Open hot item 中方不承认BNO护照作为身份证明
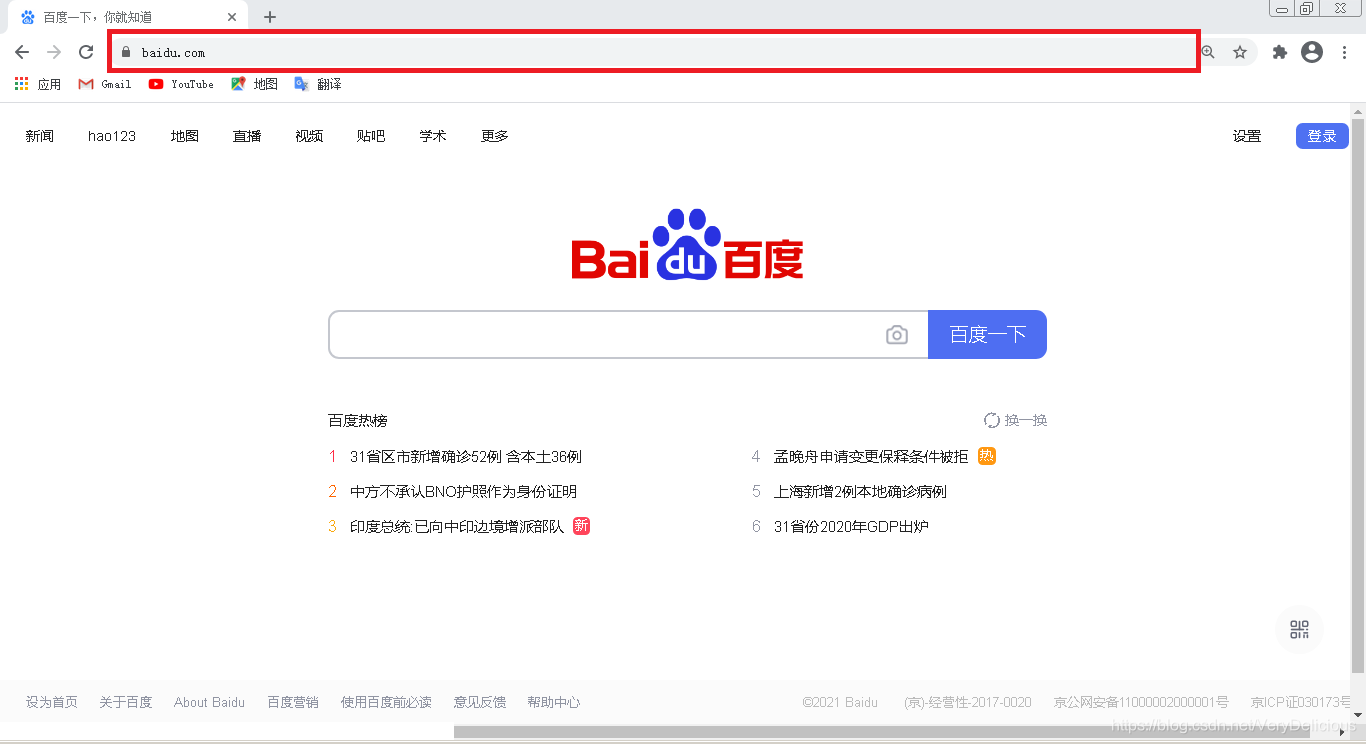This screenshot has height=744, width=1366. tap(463, 491)
